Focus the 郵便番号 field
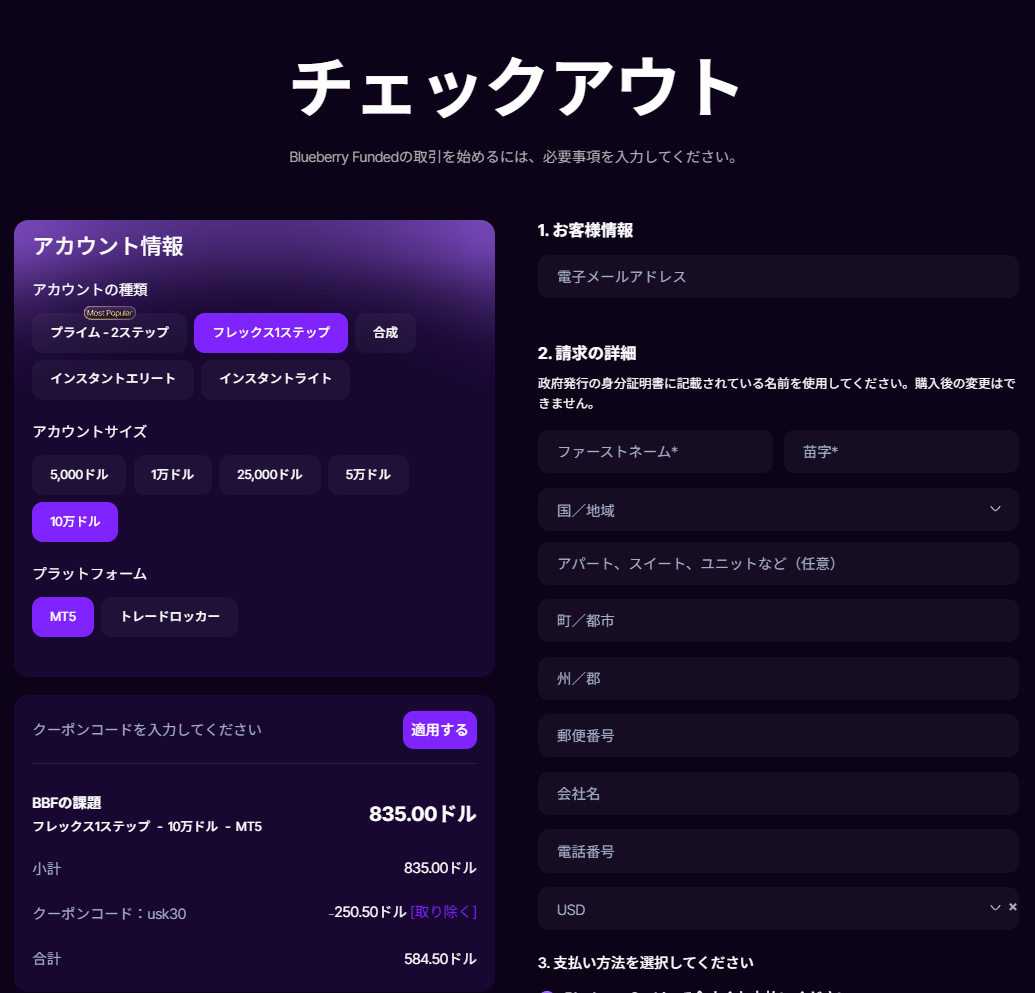Image resolution: width=1035 pixels, height=993 pixels. click(778, 736)
